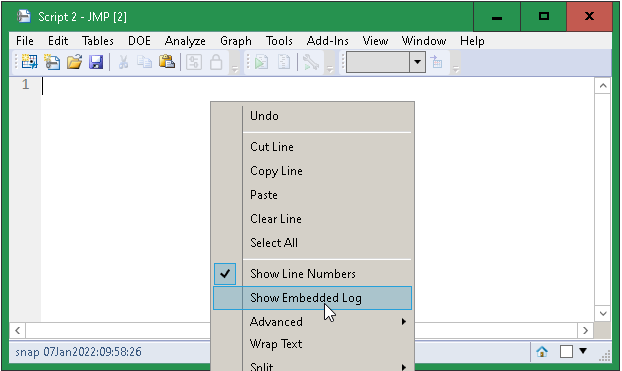Open the Analyze menu
The height and width of the screenshot is (371, 622).
(185, 41)
